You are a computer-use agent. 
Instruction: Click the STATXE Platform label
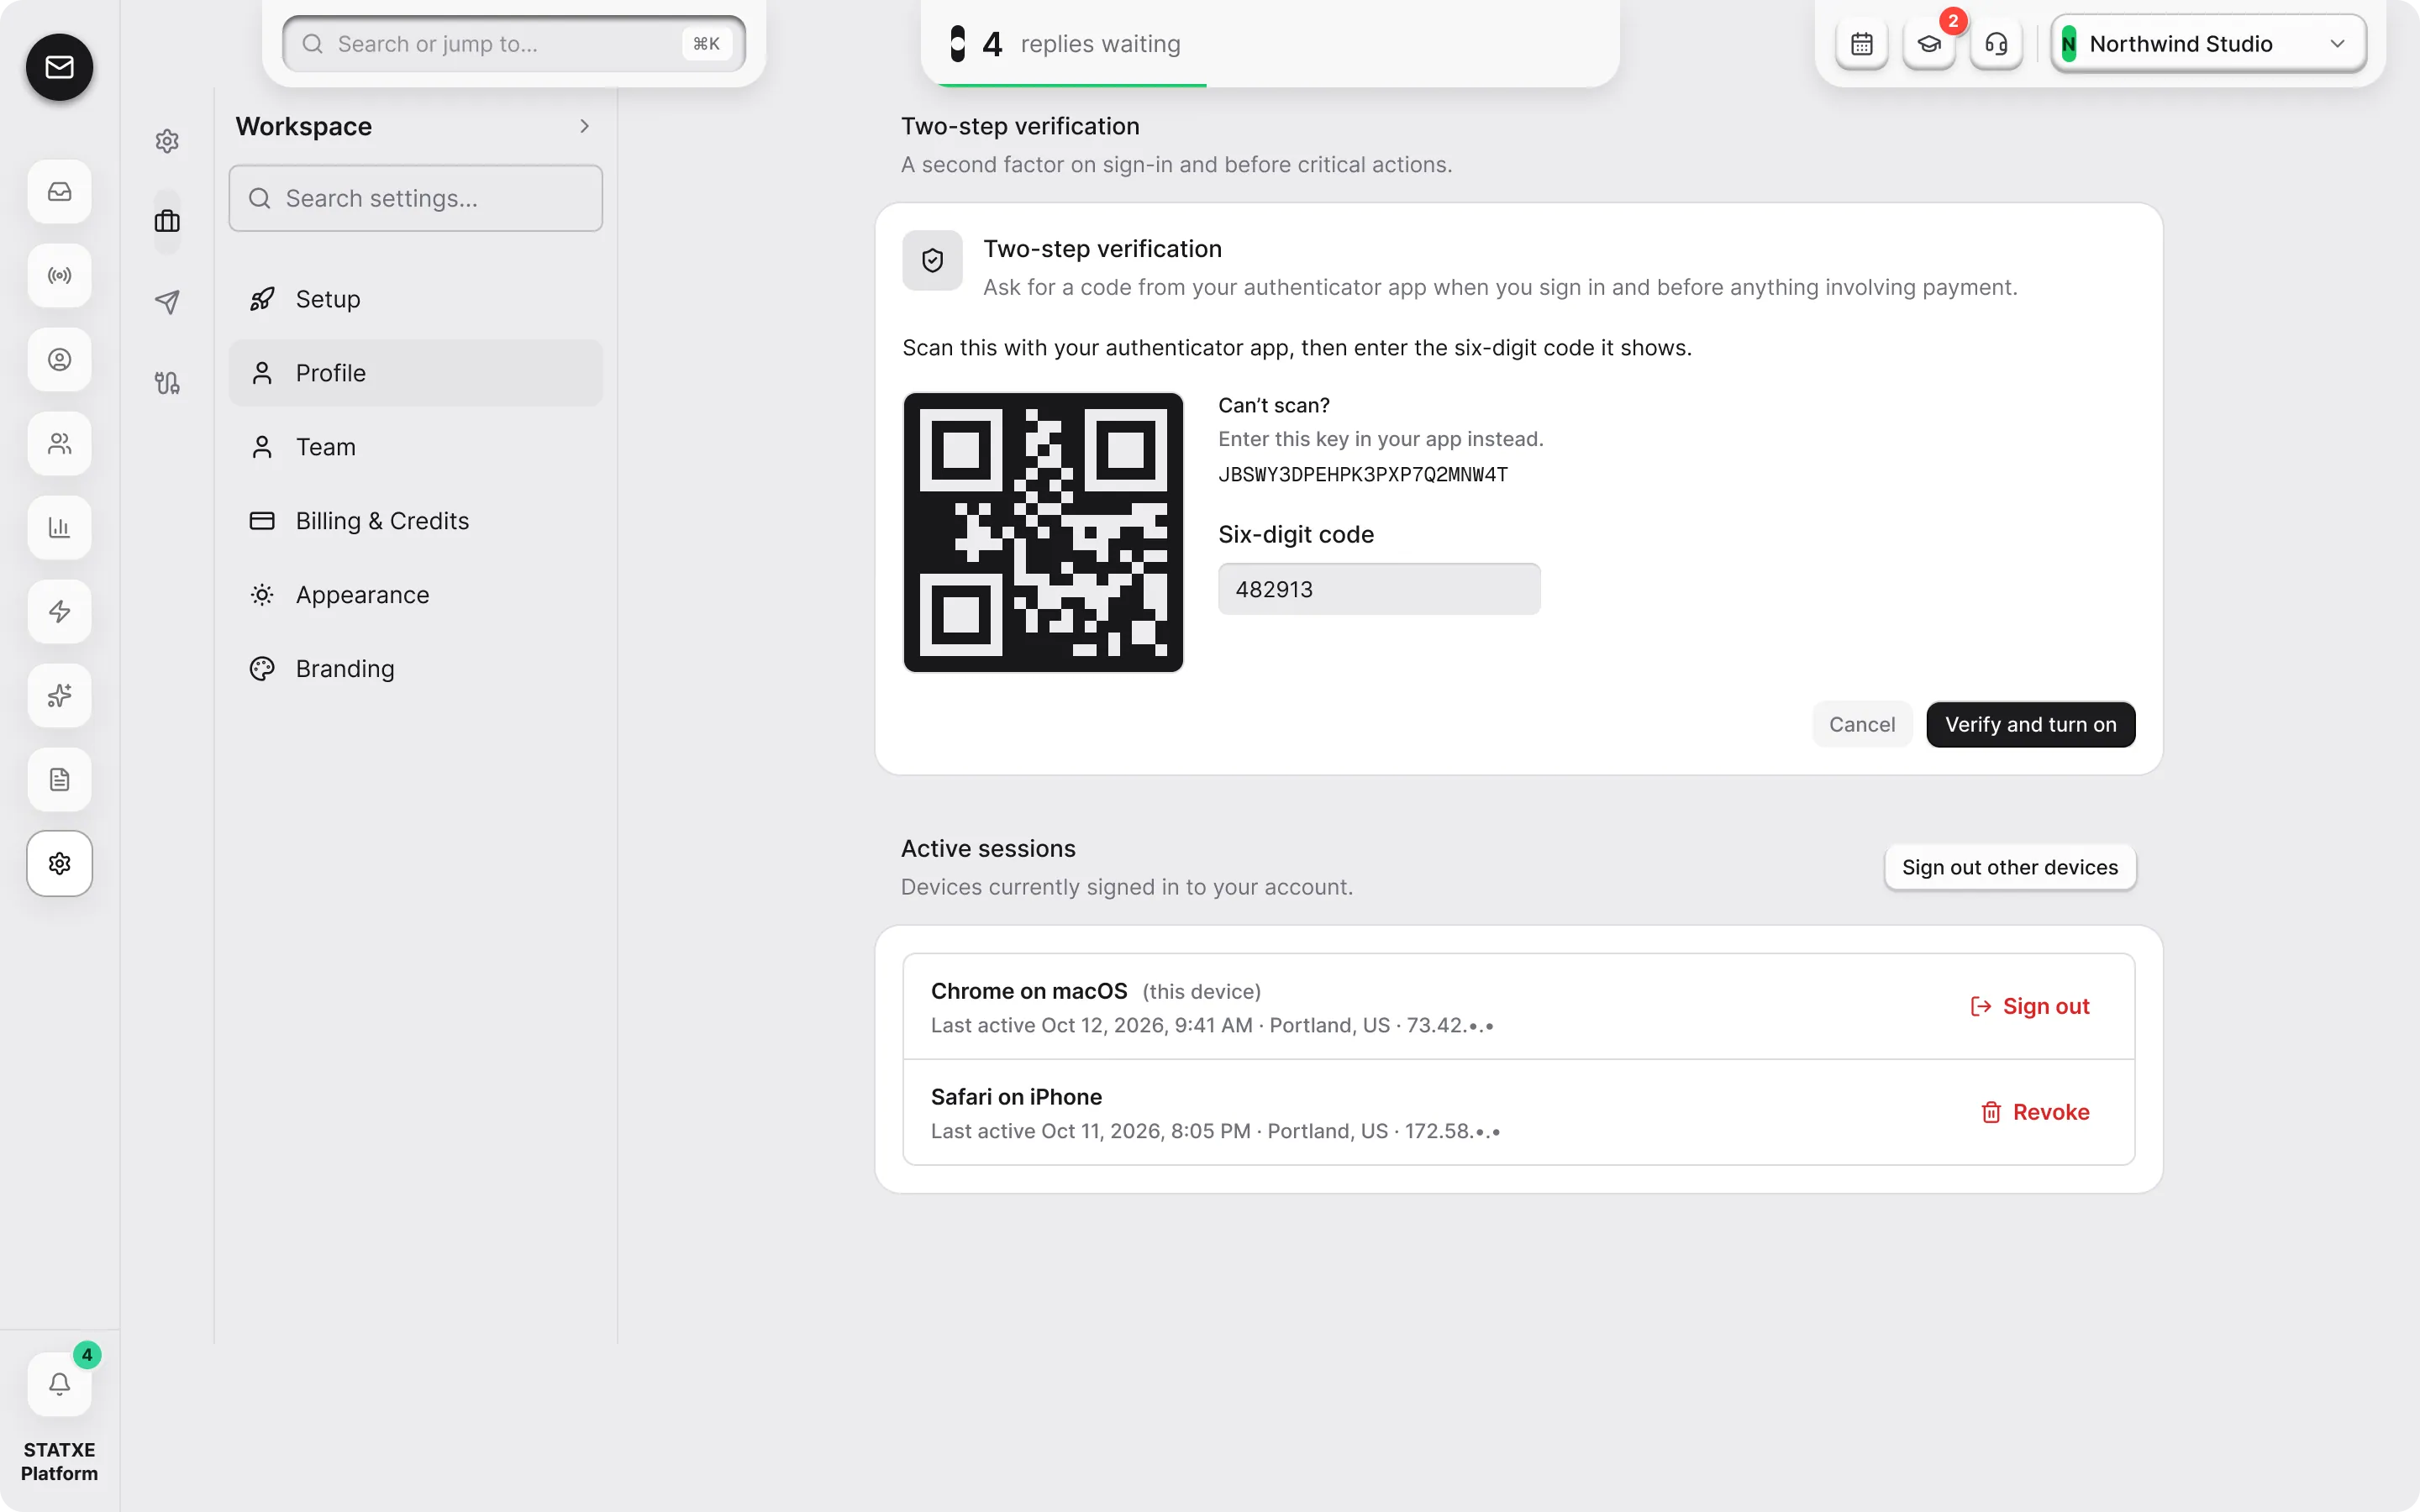click(x=59, y=1461)
